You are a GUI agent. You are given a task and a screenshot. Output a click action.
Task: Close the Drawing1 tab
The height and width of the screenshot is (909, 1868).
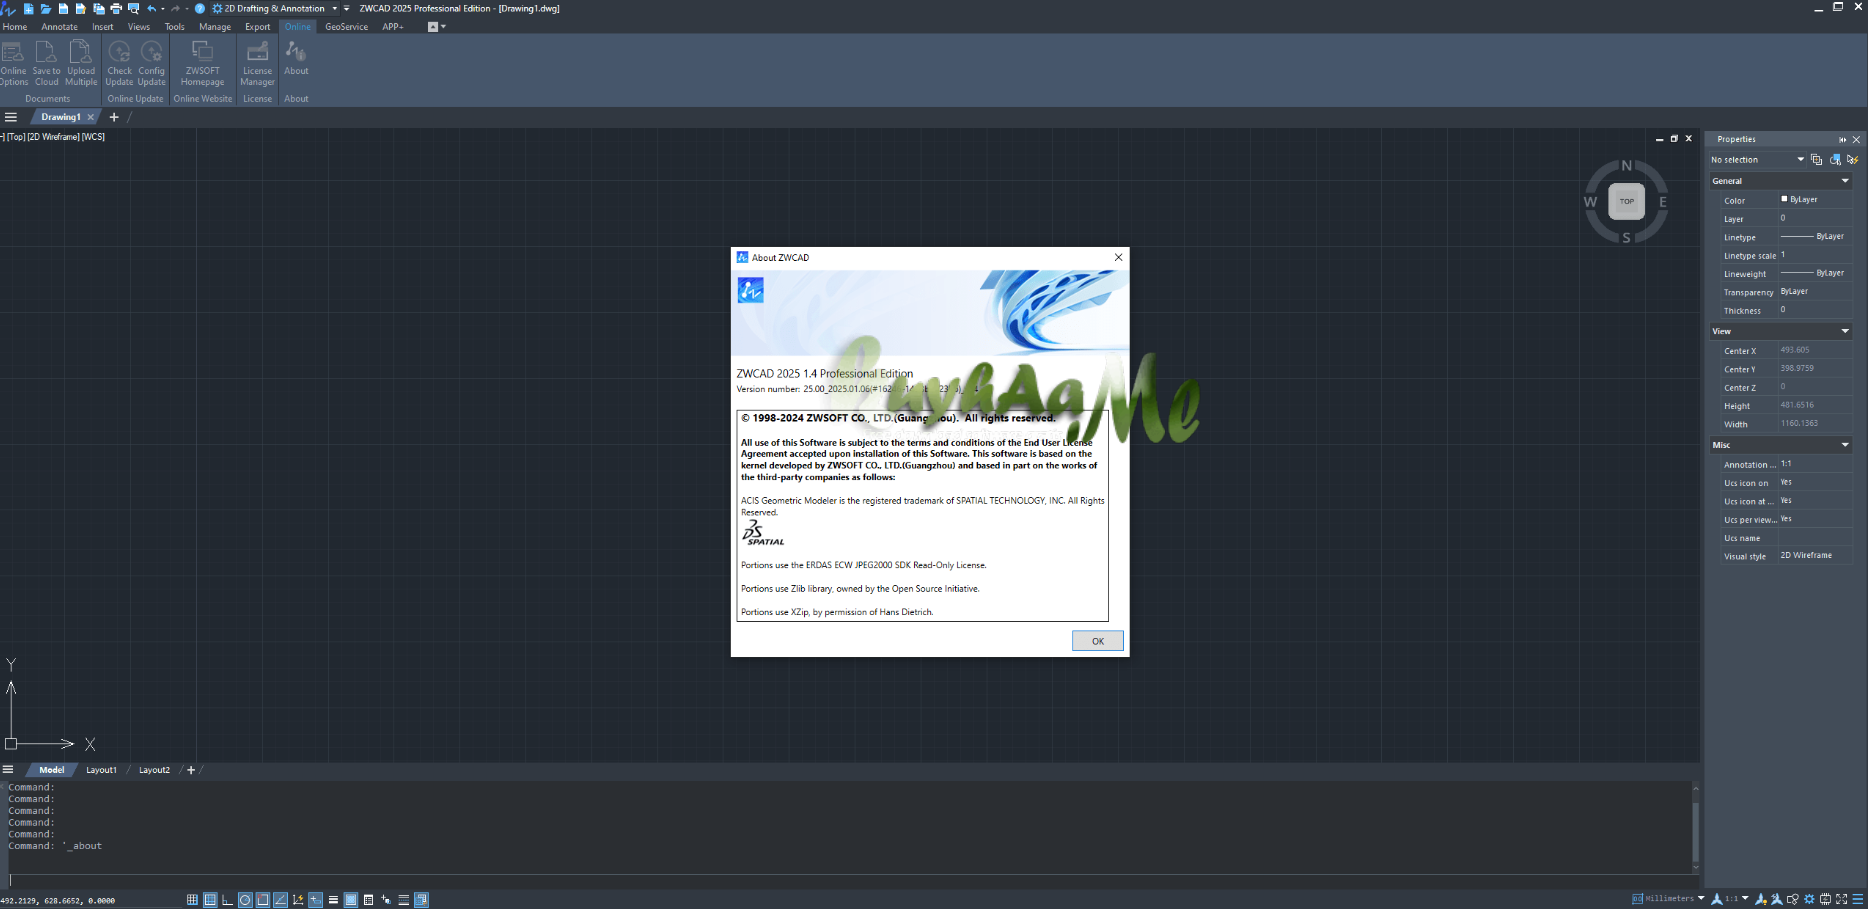90,117
